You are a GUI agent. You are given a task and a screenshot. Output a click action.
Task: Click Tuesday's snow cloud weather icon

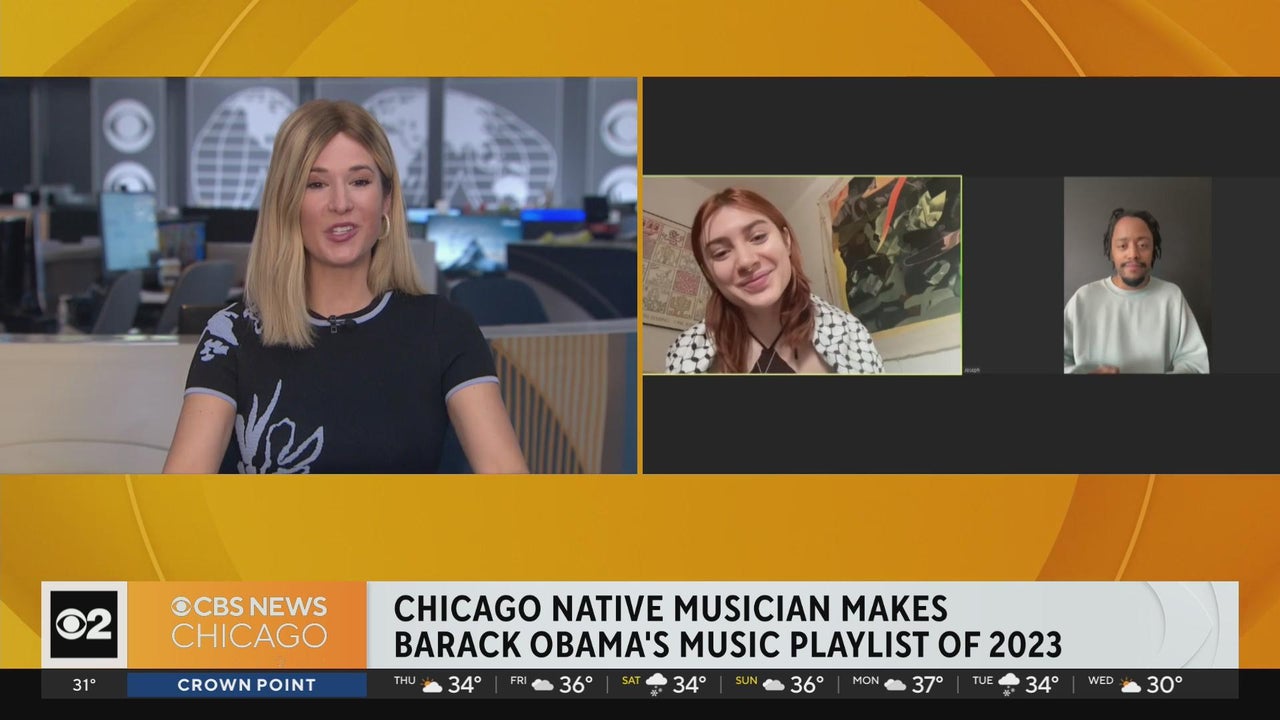click(1009, 685)
